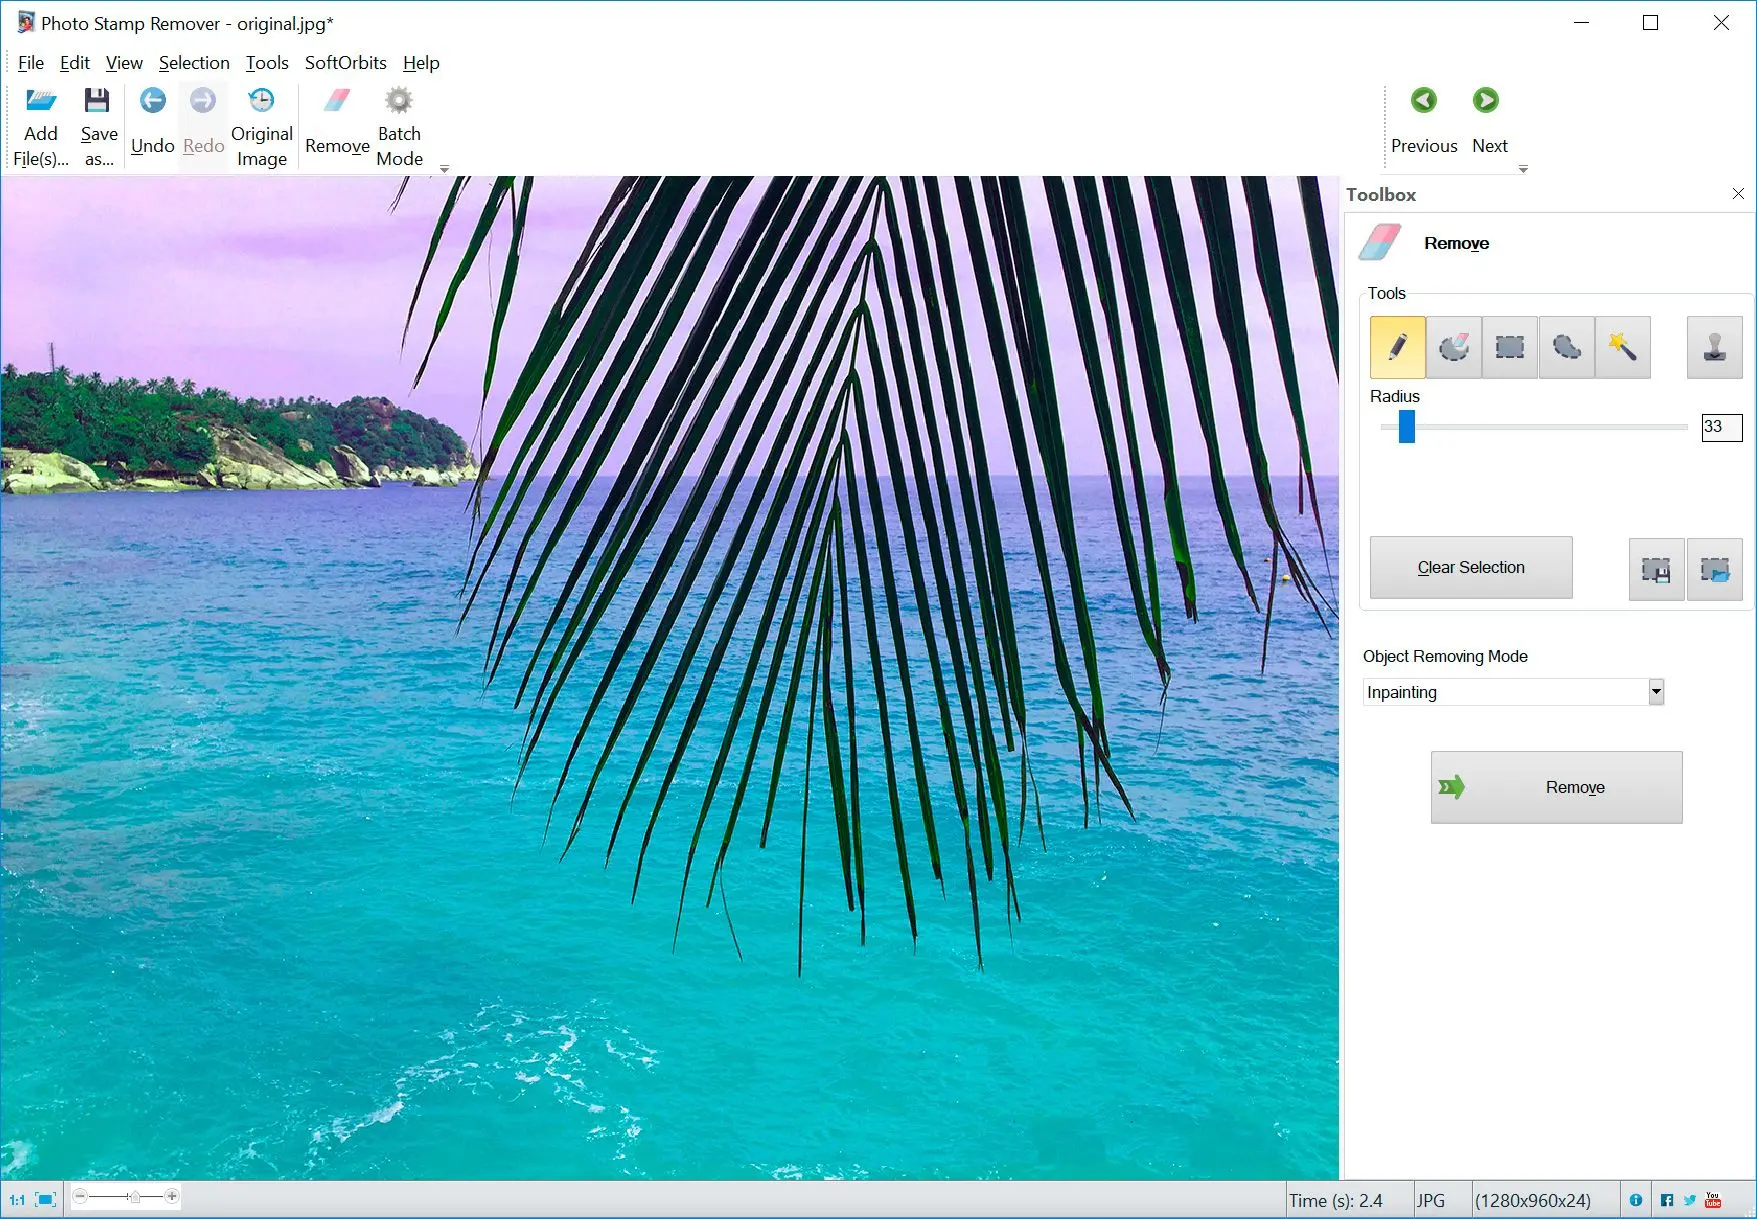This screenshot has width=1757, height=1219.
Task: Select the pencil marker tool
Action: [x=1397, y=347]
